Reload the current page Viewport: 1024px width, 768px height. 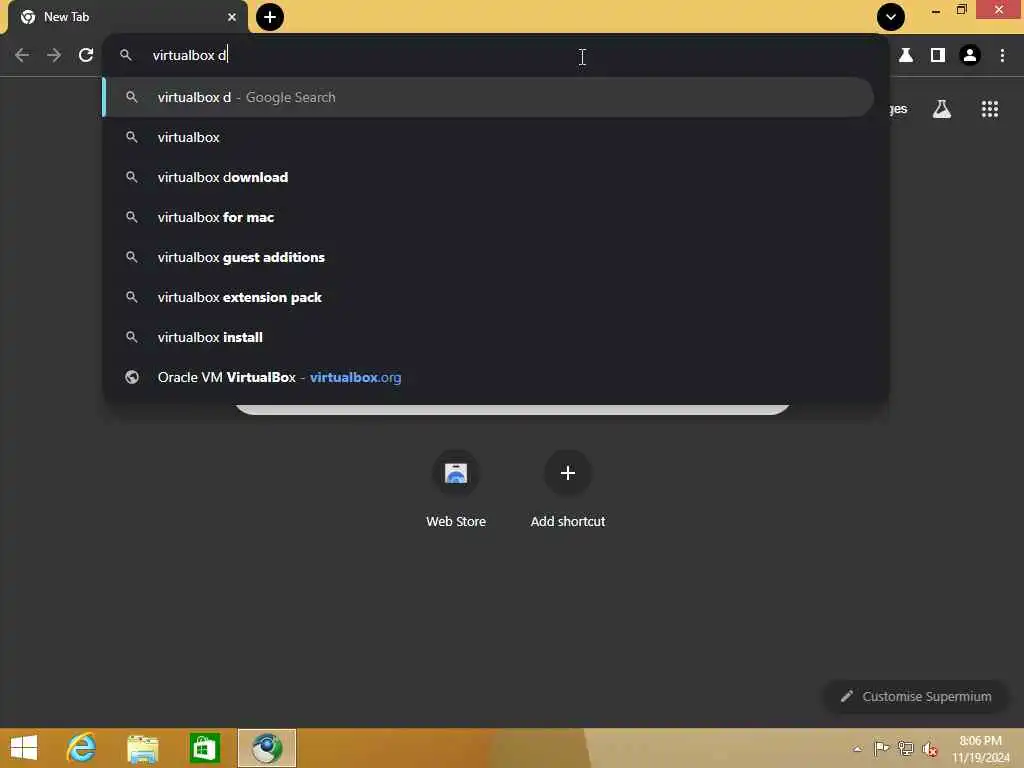(x=86, y=56)
